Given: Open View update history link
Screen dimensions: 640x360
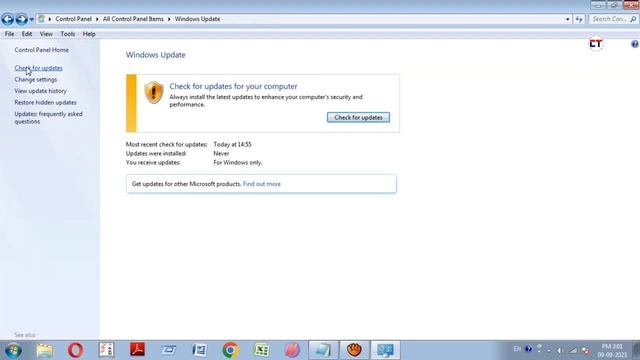Looking at the screenshot, I should (x=40, y=91).
